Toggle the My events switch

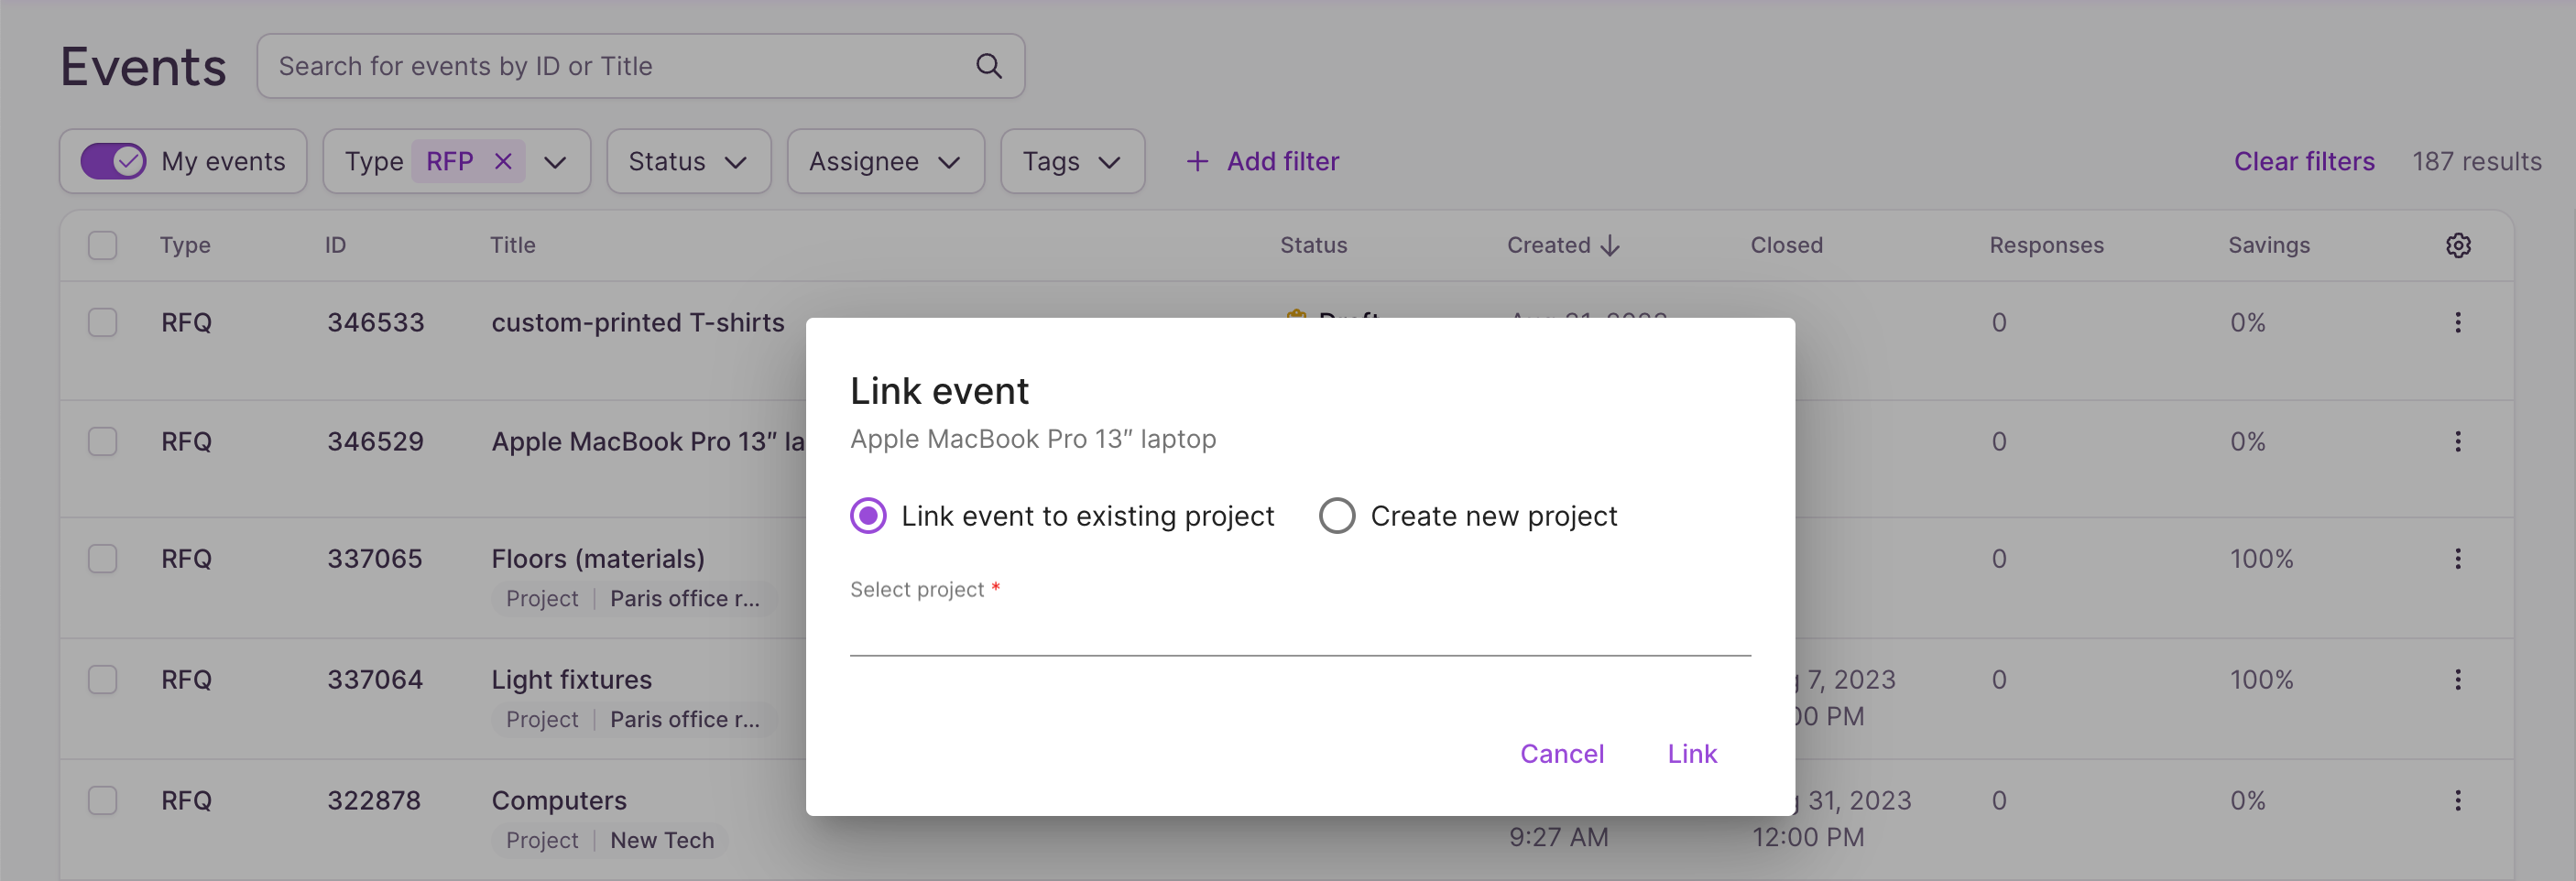coord(113,161)
